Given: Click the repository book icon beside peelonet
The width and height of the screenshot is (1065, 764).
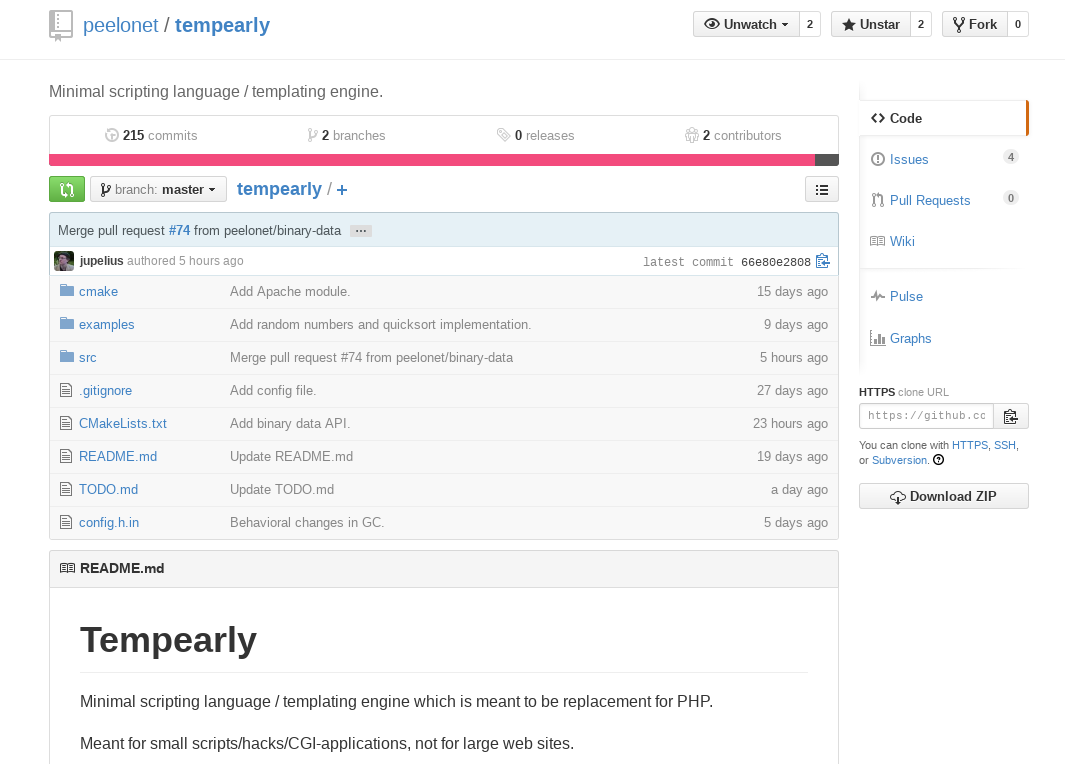Looking at the screenshot, I should (61, 25).
